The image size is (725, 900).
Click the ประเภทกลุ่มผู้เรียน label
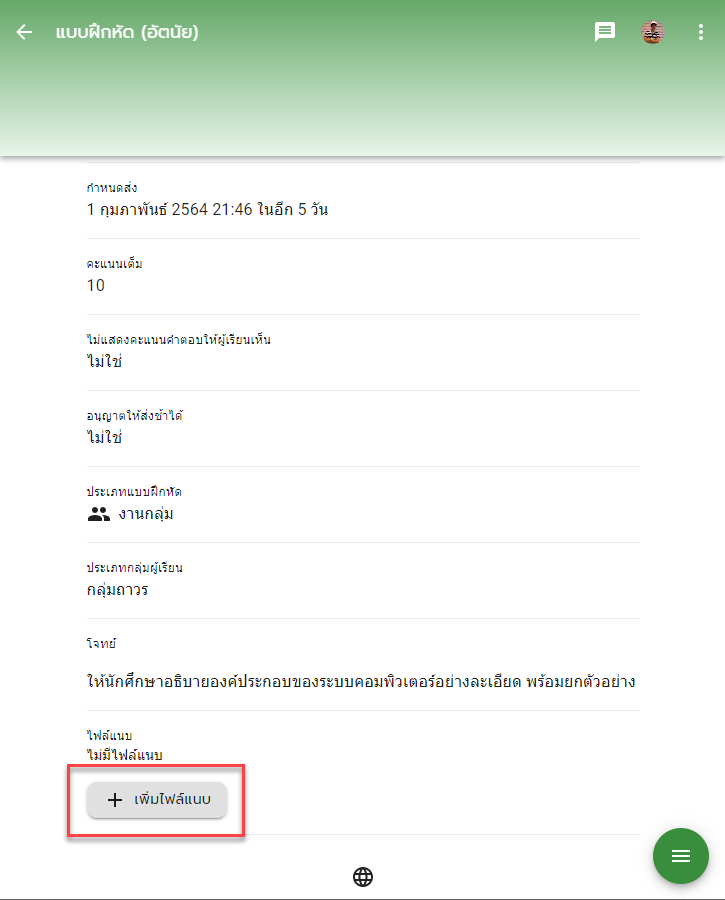click(x=135, y=568)
